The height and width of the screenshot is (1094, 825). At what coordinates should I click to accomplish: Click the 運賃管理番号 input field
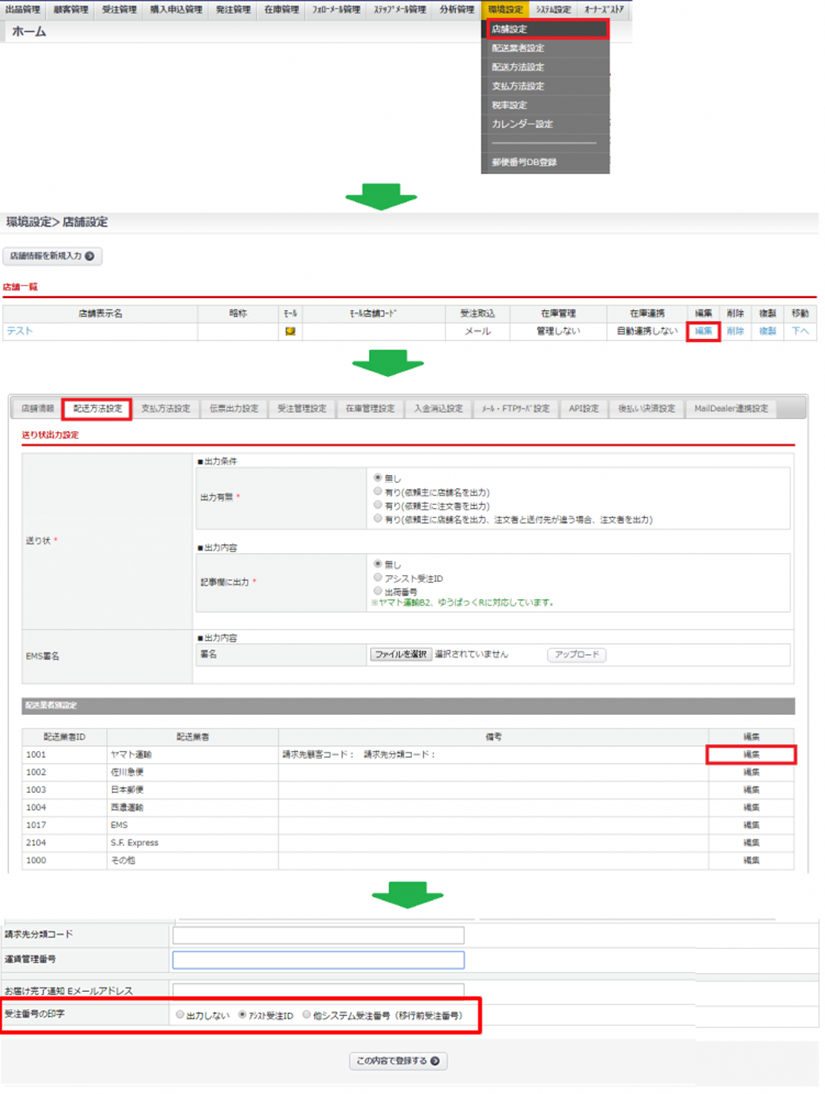pyautogui.click(x=318, y=960)
